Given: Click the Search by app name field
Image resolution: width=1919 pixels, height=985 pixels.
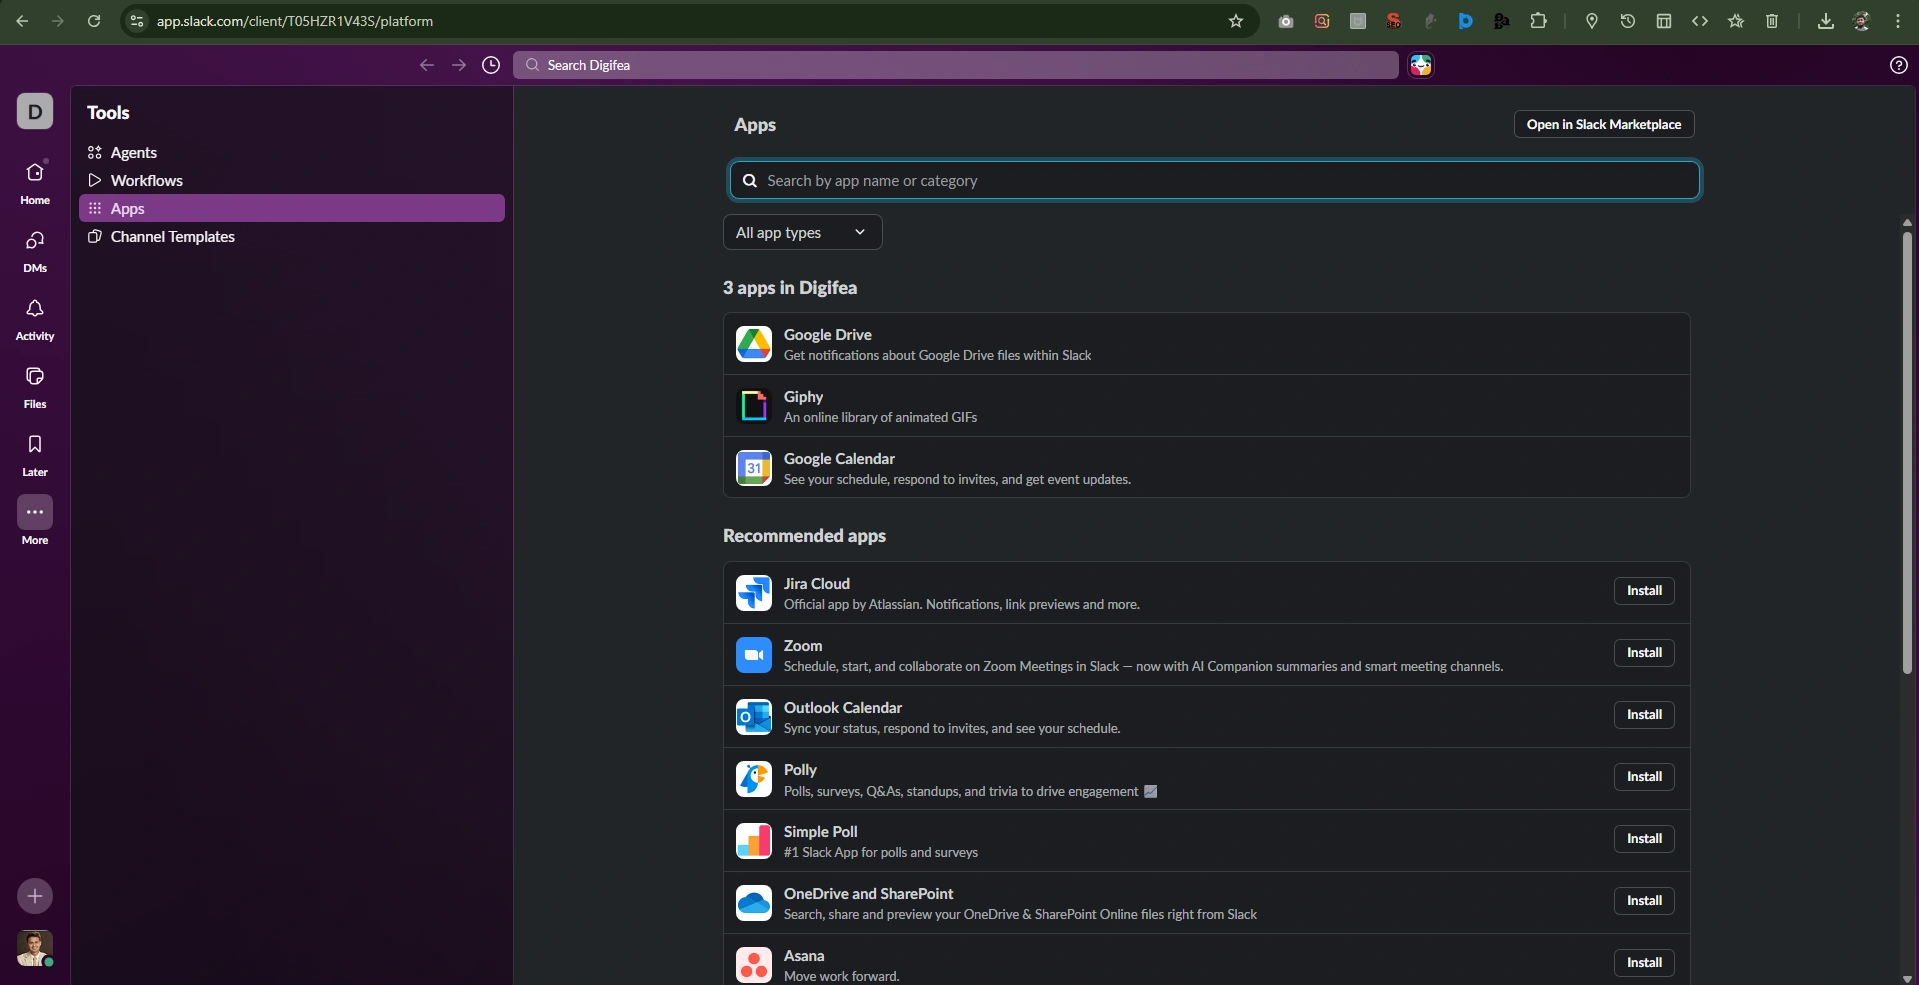Looking at the screenshot, I should pos(1214,180).
